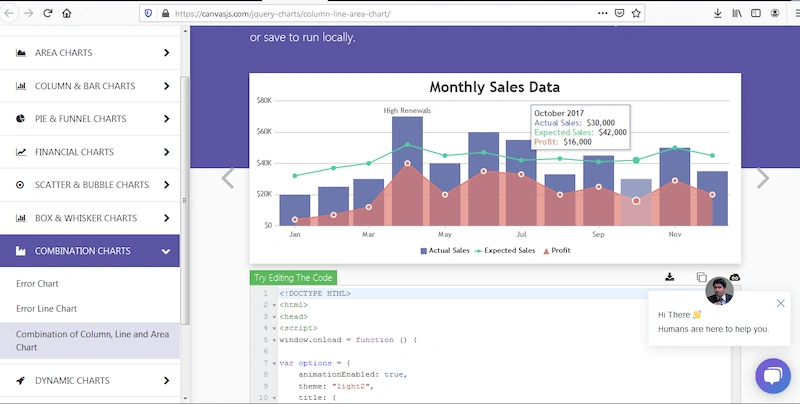Screen dimensions: 800x404
Task: Expand the Area Charts section
Action: click(x=90, y=53)
